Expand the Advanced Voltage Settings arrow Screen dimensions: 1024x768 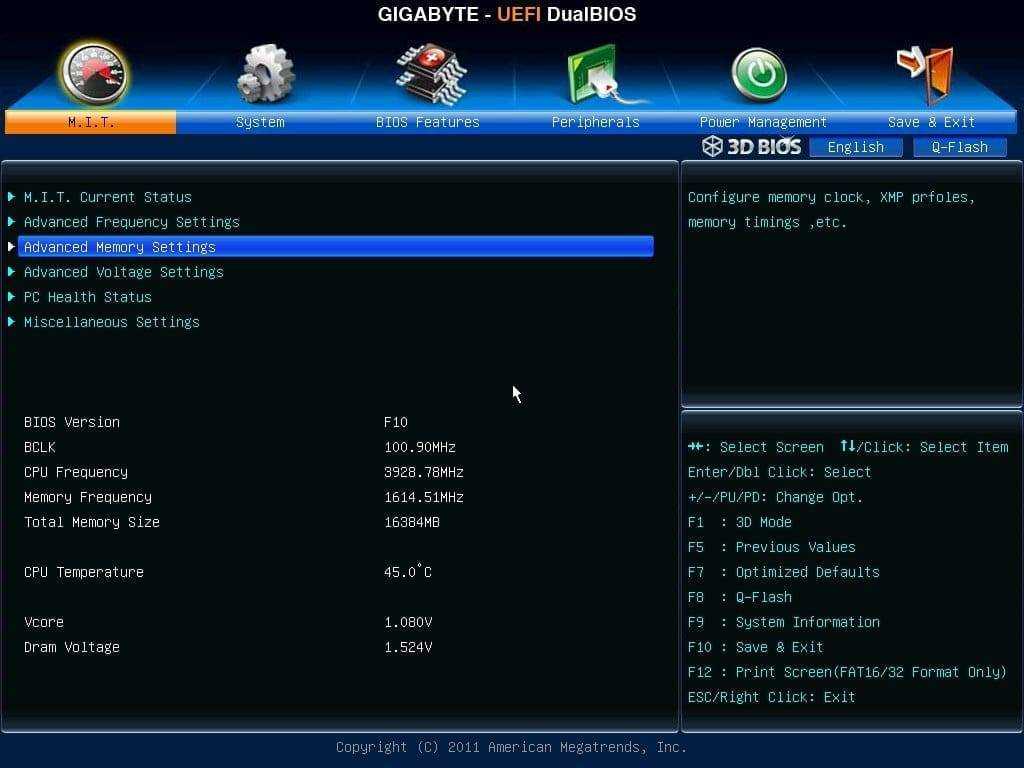[x=12, y=272]
